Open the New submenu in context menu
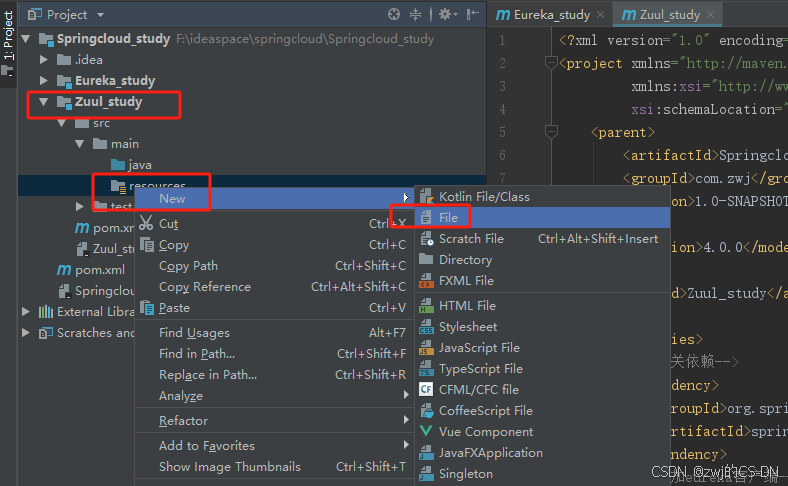This screenshot has height=486, width=788. 274,199
